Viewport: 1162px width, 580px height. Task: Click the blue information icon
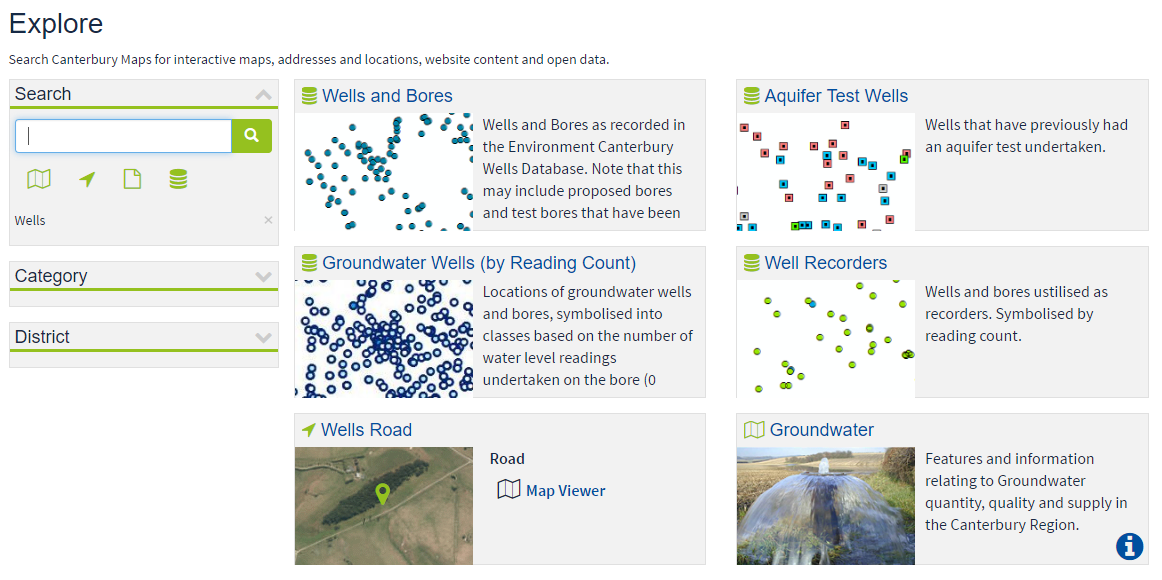pos(1129,546)
